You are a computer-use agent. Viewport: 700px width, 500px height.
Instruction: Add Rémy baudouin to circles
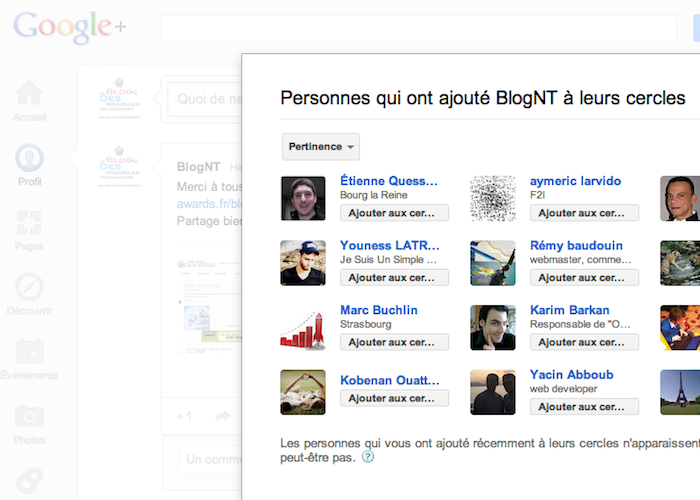[x=584, y=278]
